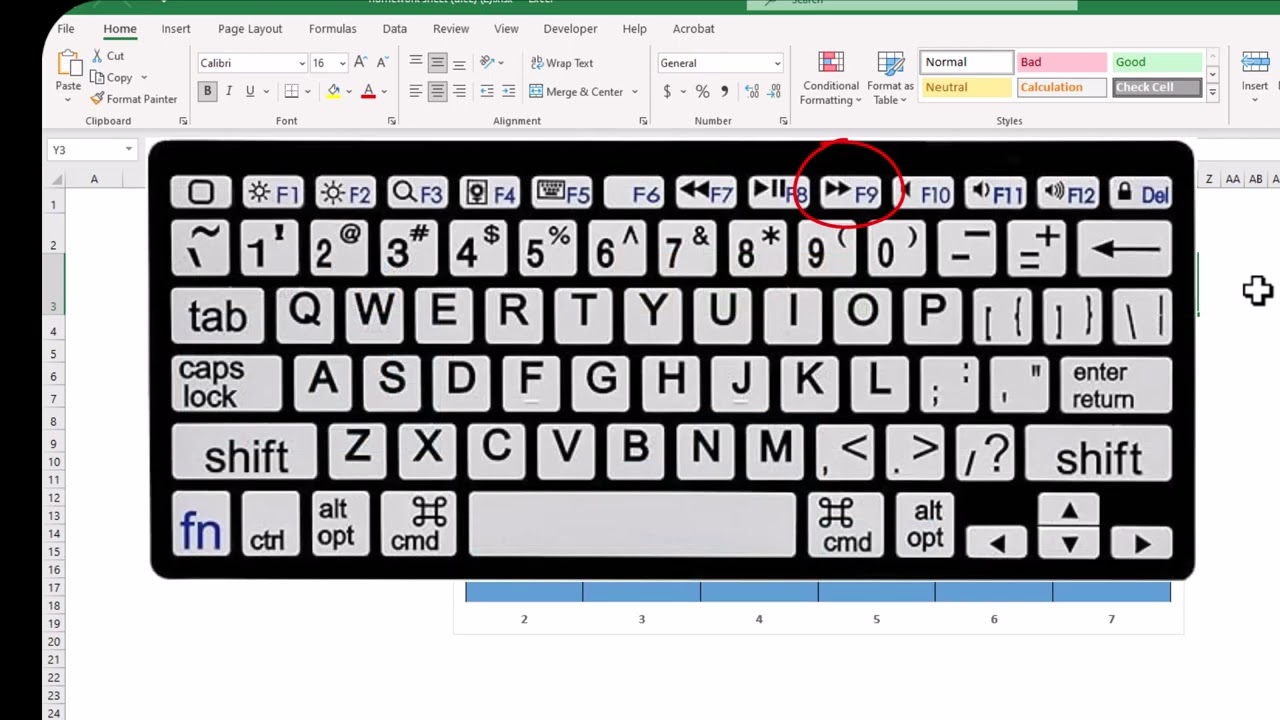Apply the Calculation cell style
The image size is (1280, 720).
click(x=1061, y=87)
